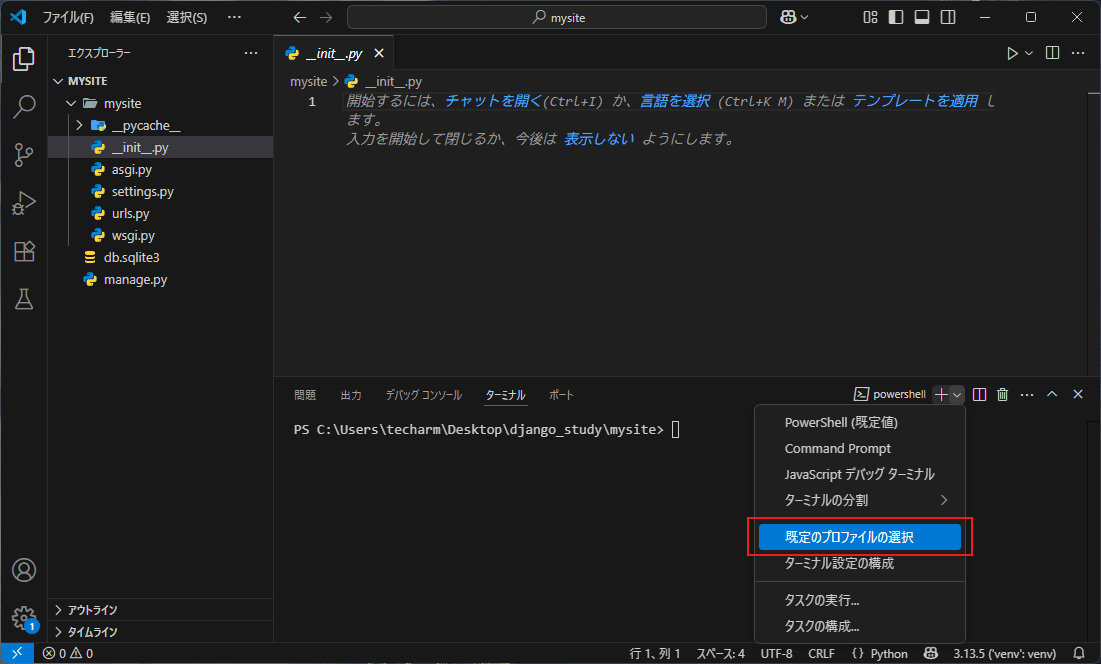Image resolution: width=1101 pixels, height=664 pixels.
Task: Go back with navigation arrow
Action: [x=300, y=18]
